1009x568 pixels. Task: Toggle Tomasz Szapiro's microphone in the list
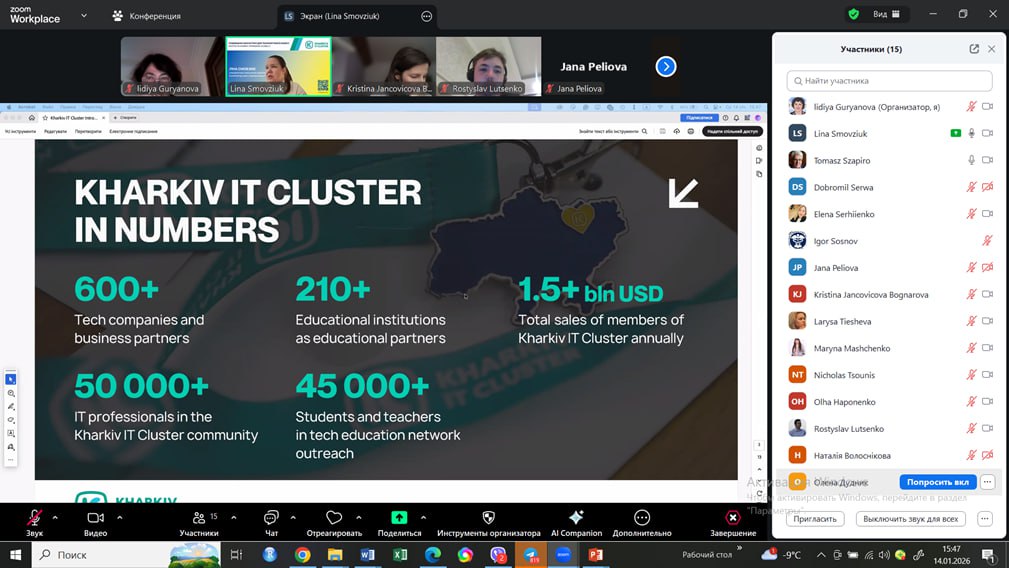tap(970, 160)
